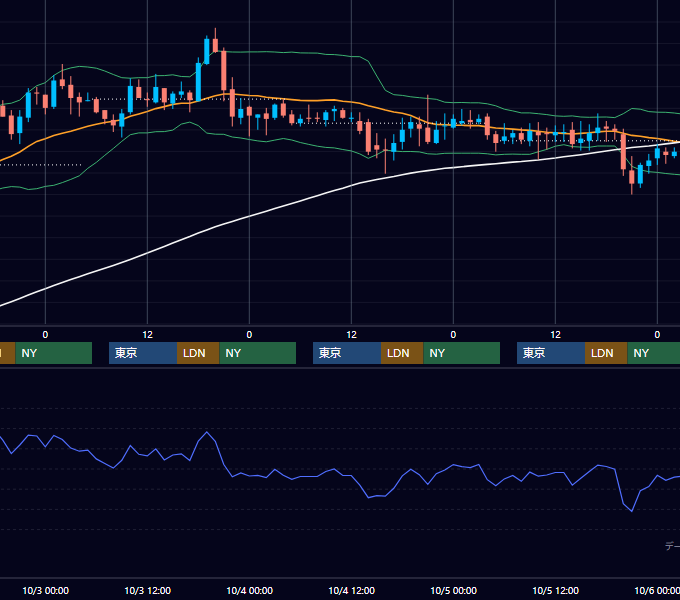Viewport: 680px width, 600px height.
Task: Click hour label 12 above 10/4 12:00
Action: tap(351, 335)
